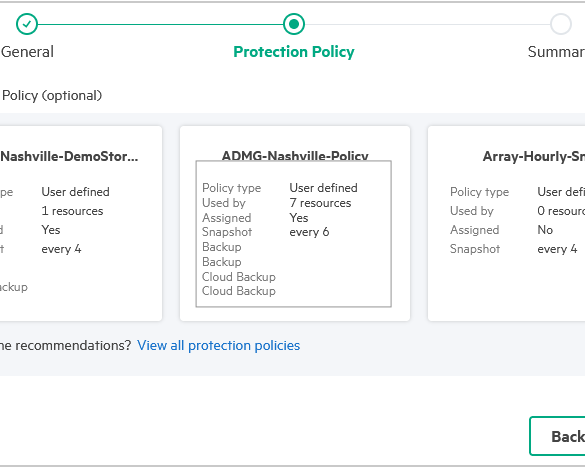
Task: Click 'every 4' in Nashville-DemoStor card
Action: tap(61, 249)
